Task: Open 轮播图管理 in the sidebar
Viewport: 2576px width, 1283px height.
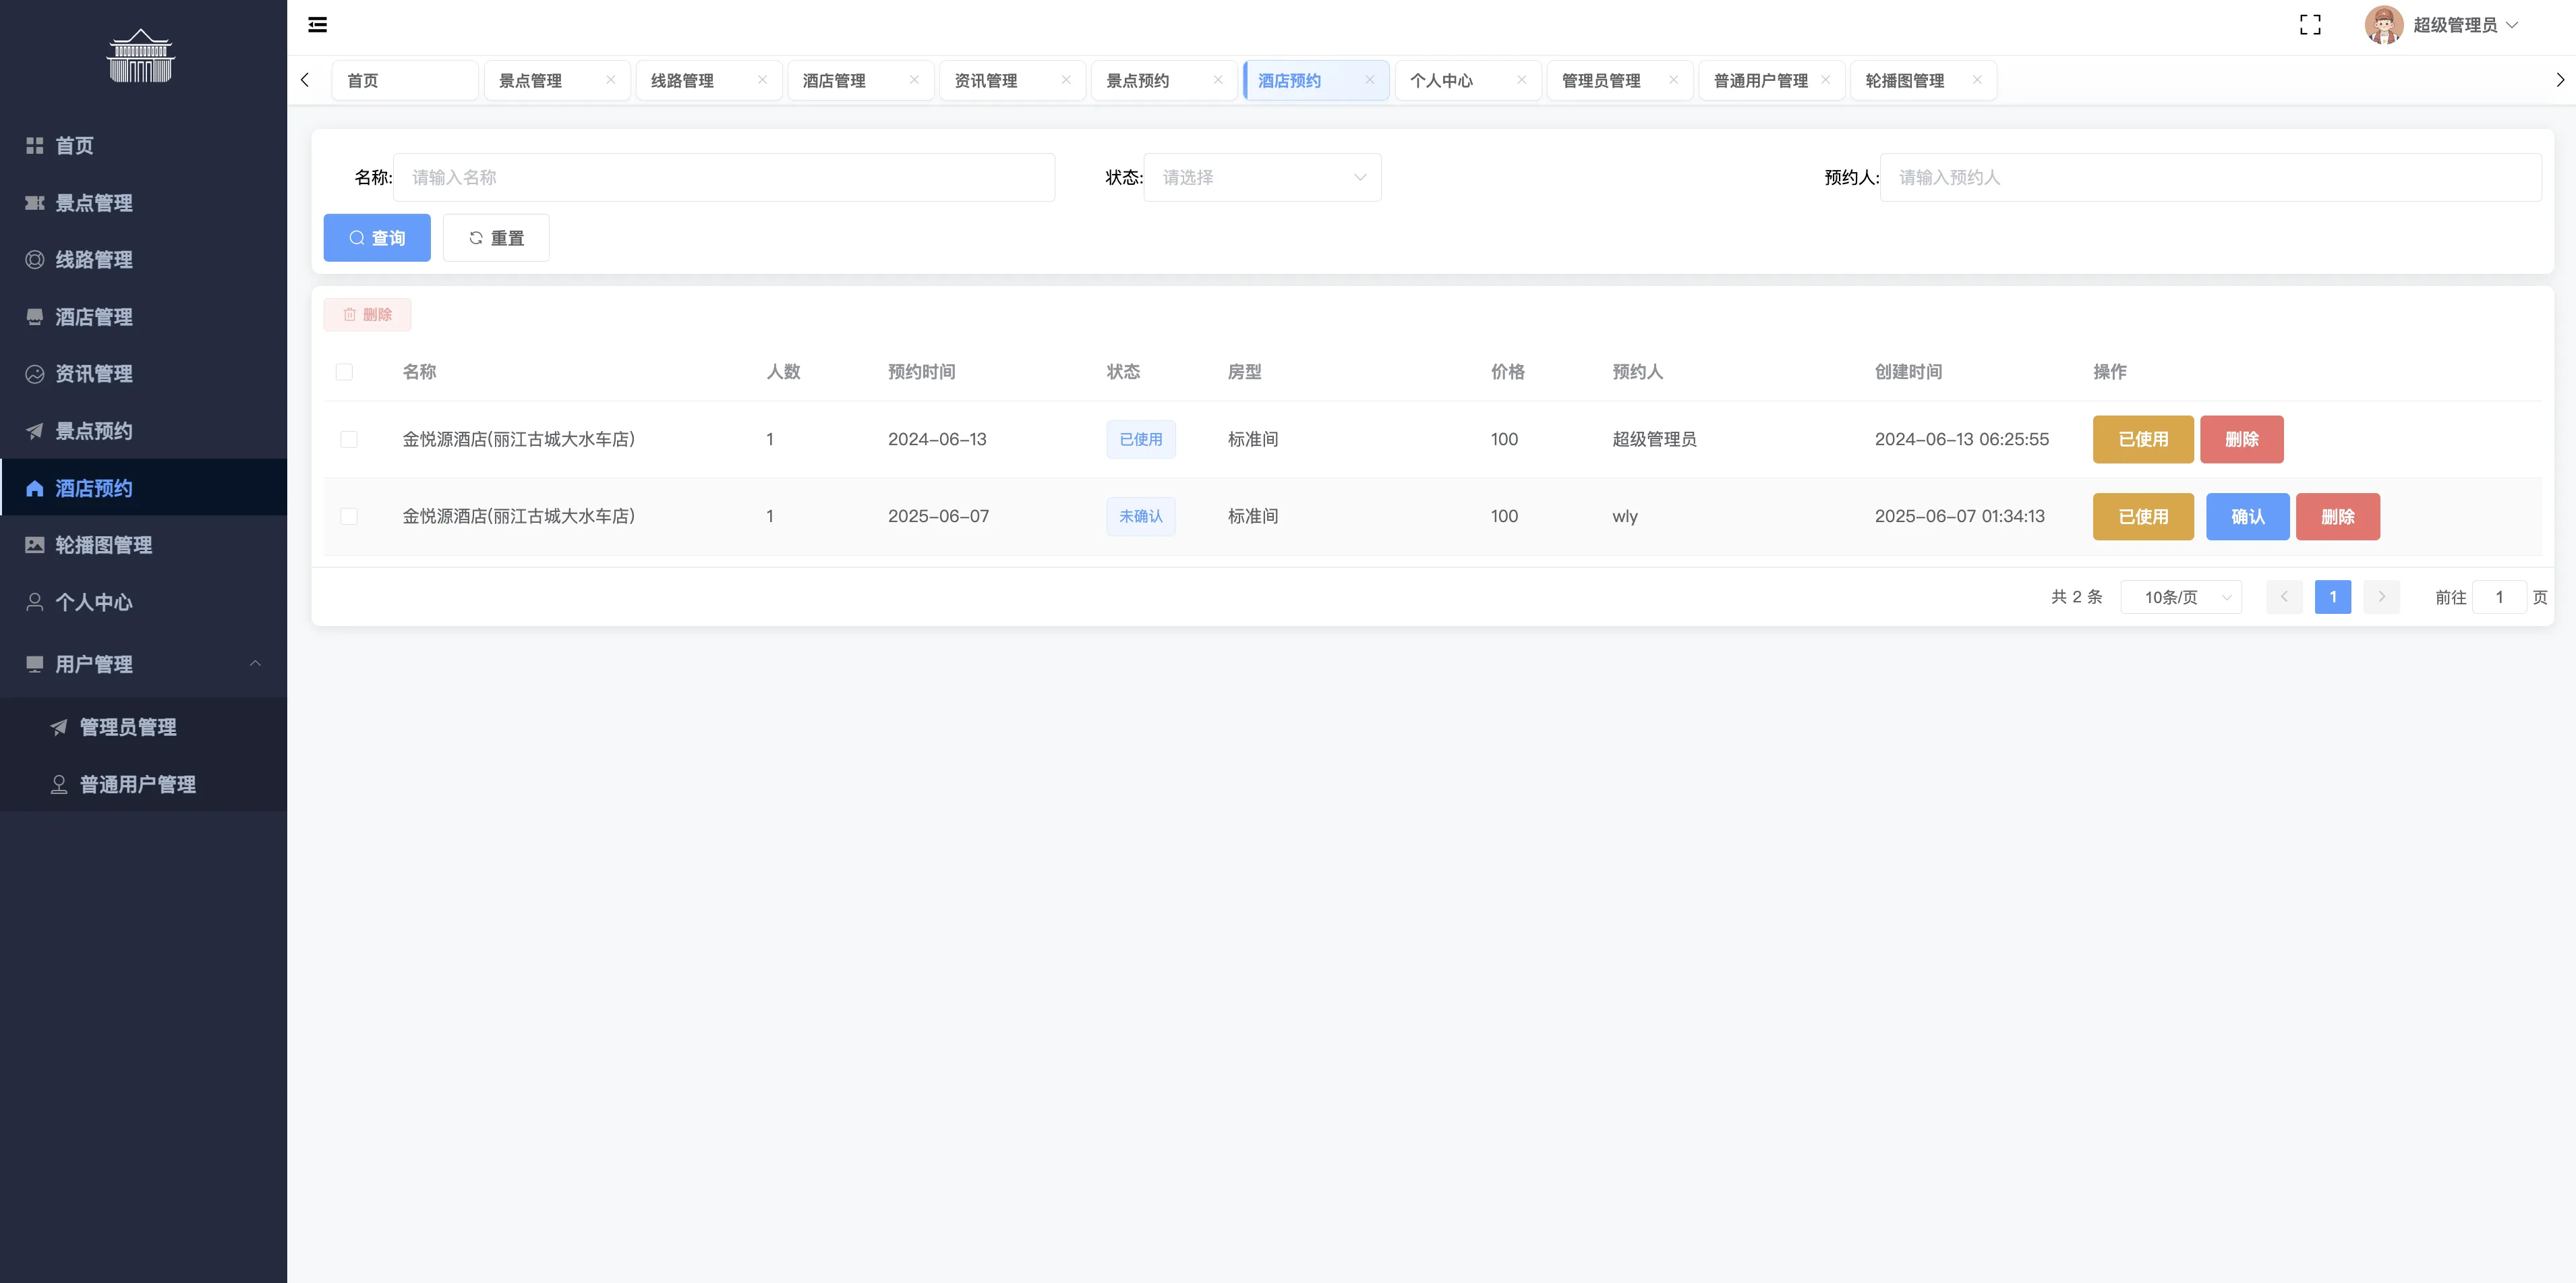Action: (103, 545)
